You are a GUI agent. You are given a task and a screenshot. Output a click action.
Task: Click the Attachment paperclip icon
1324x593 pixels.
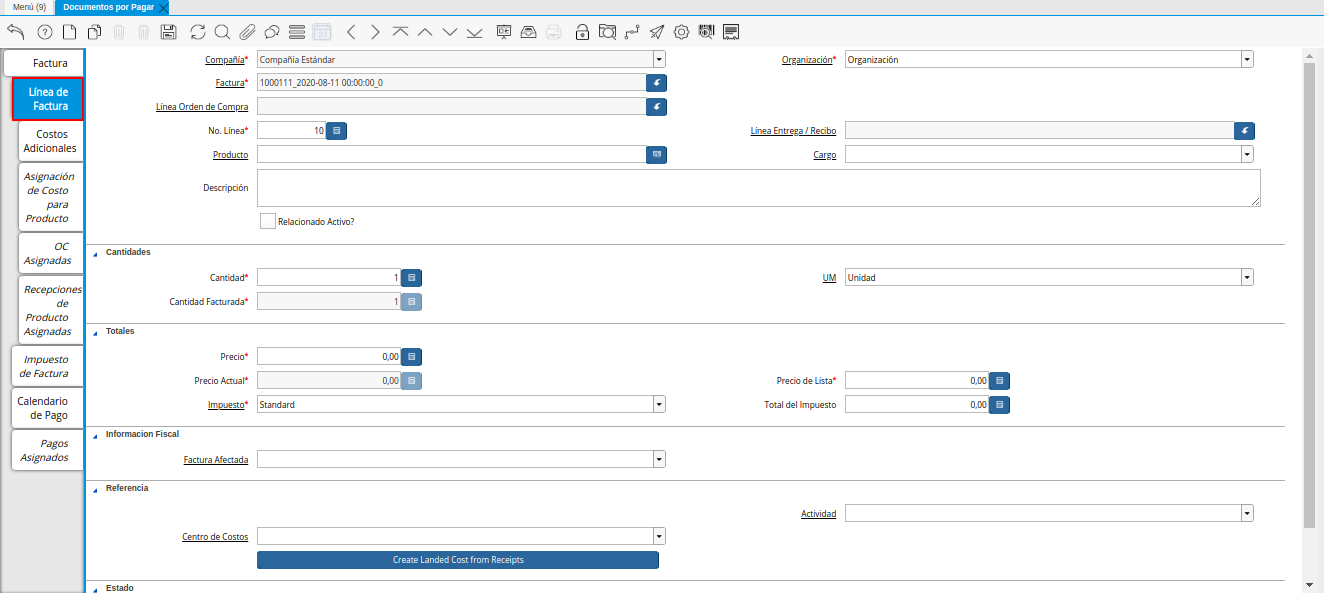tap(247, 32)
